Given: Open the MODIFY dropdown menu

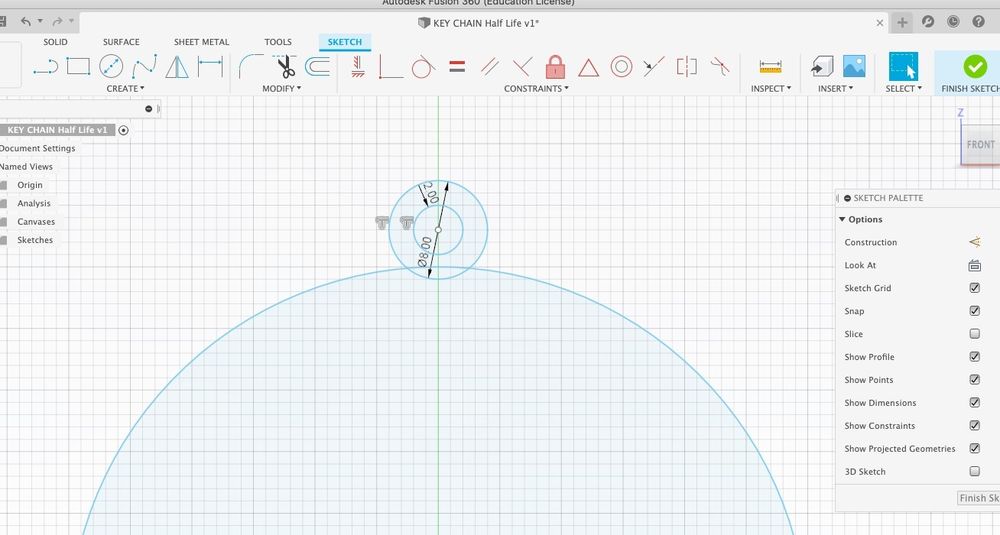Looking at the screenshot, I should (x=281, y=89).
